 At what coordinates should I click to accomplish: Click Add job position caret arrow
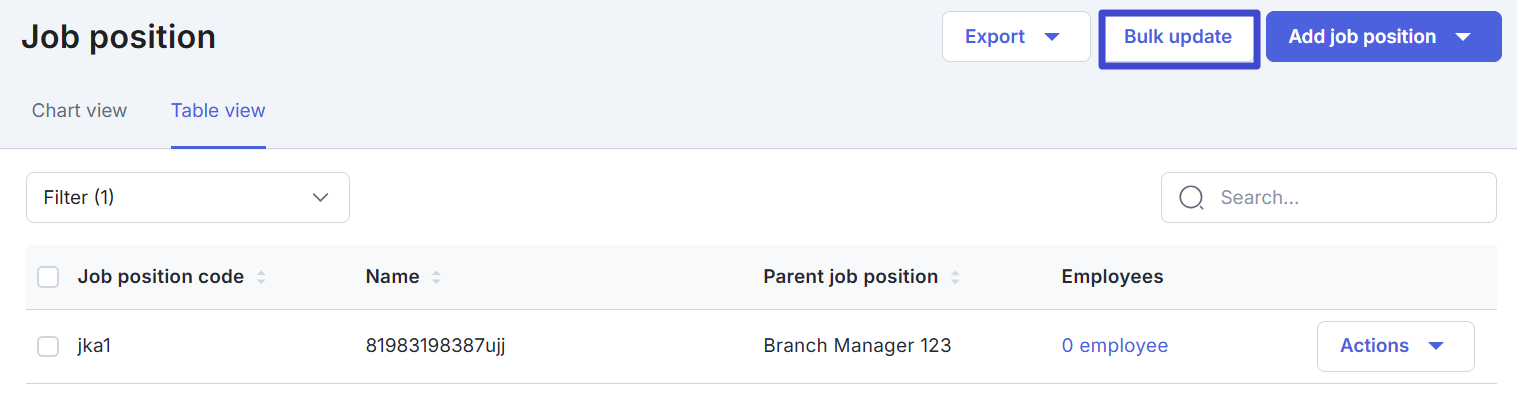[1463, 37]
